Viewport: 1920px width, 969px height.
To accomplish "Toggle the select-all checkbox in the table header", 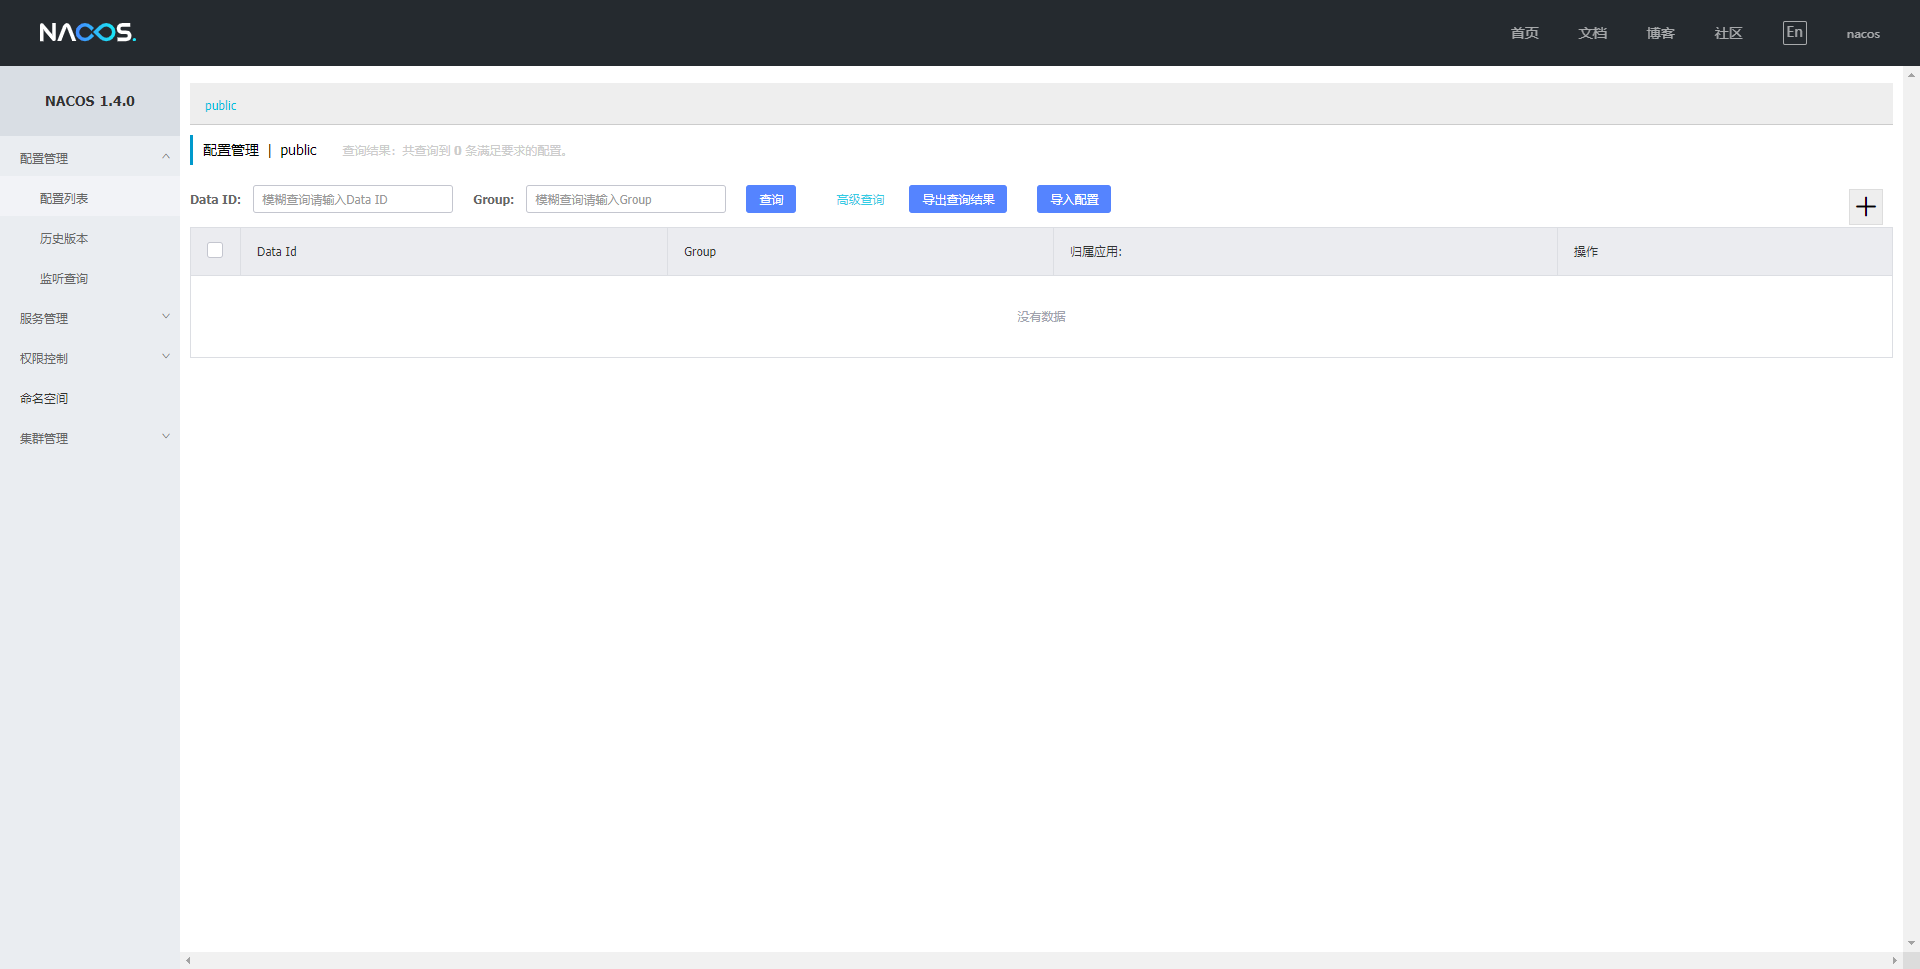I will [214, 250].
